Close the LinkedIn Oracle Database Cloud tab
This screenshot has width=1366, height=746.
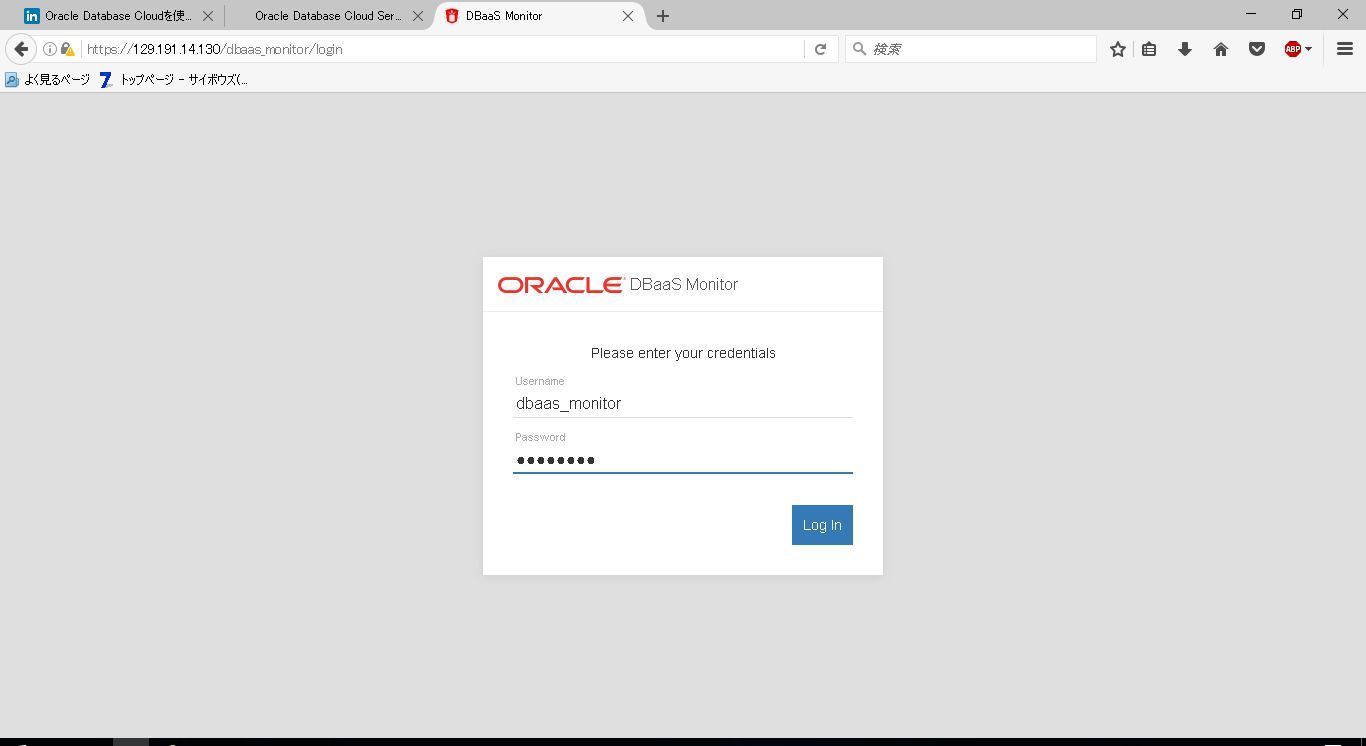[208, 16]
